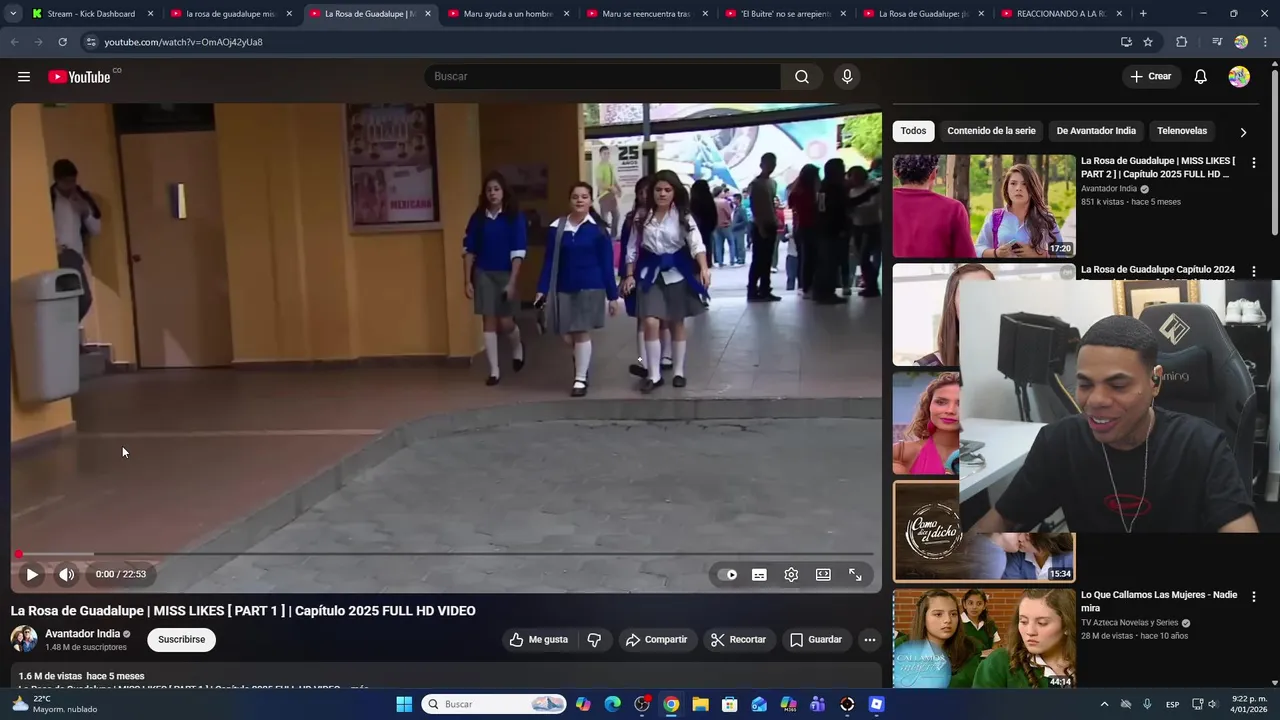Like the video with Me gusta

pyautogui.click(x=538, y=640)
